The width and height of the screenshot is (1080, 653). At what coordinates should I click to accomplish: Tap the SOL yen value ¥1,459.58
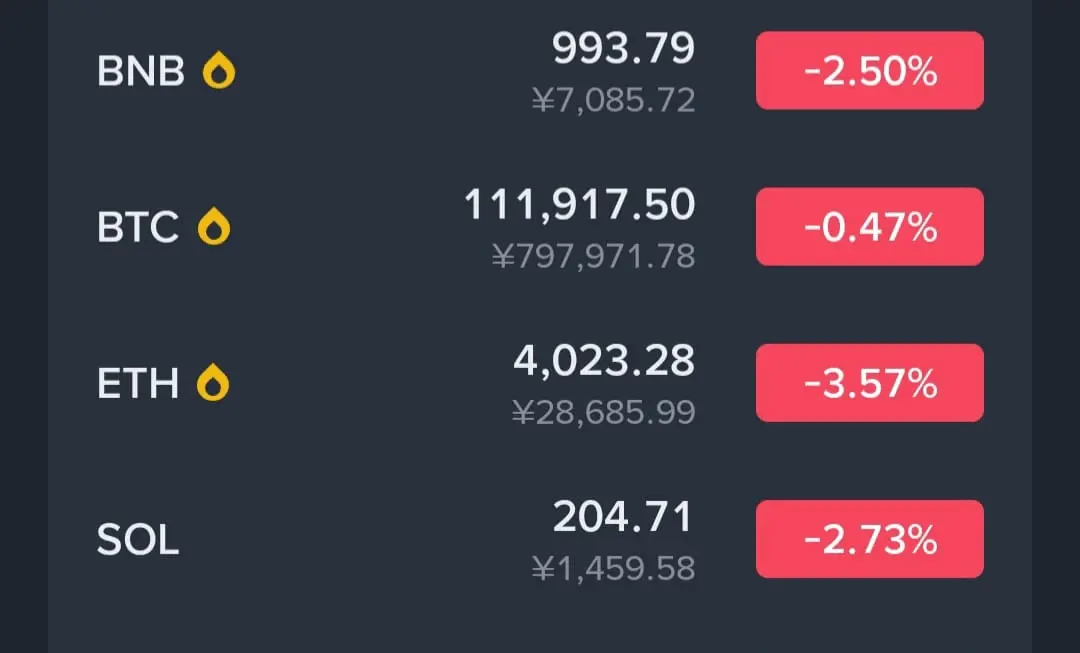point(614,570)
